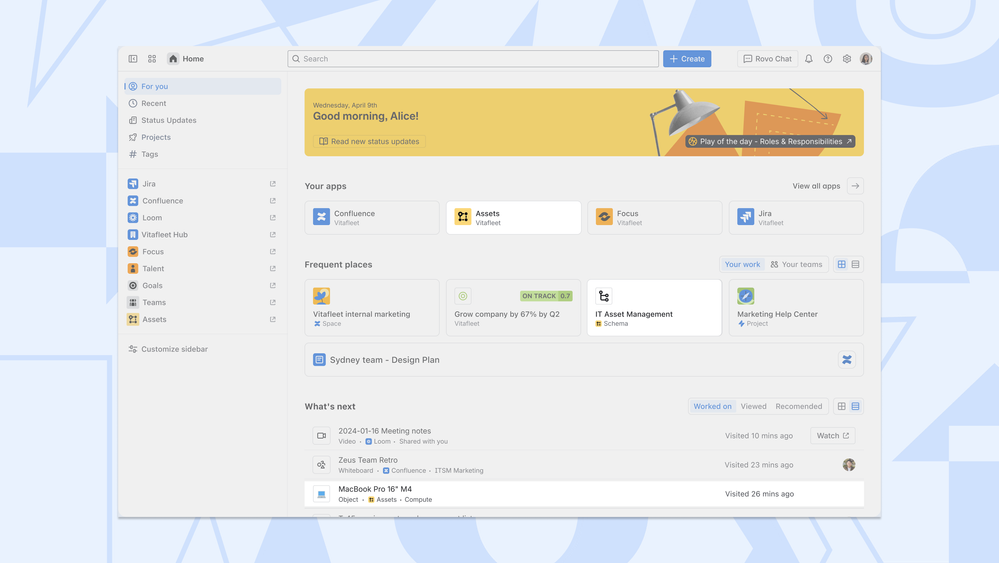Click Confluence icon on Sydney team row

click(x=847, y=360)
